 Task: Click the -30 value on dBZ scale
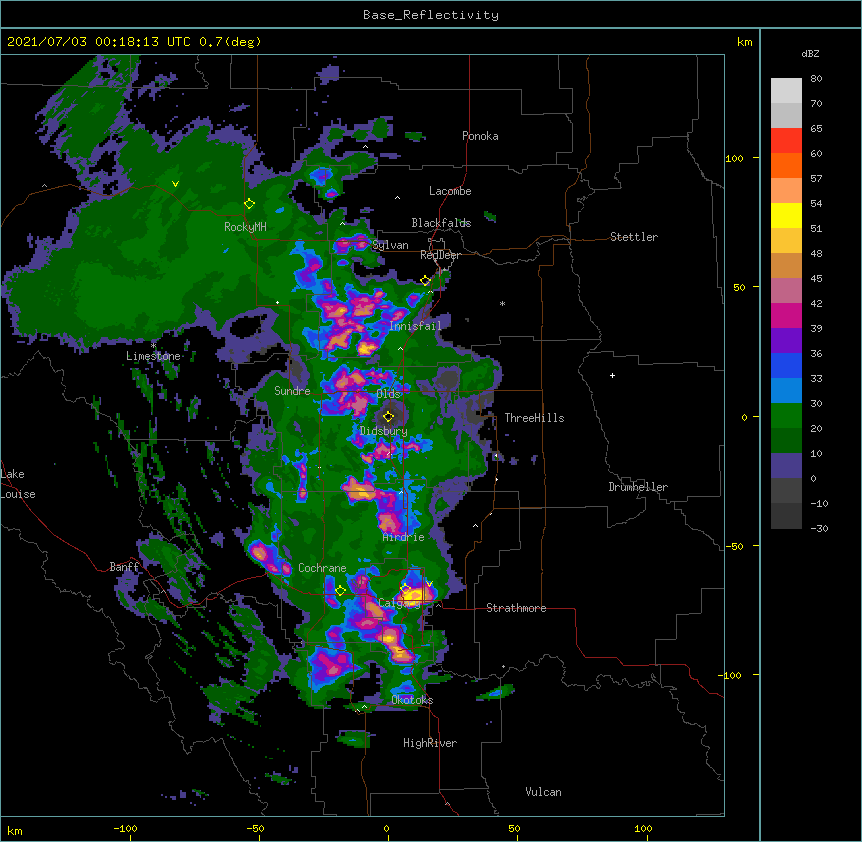coord(819,528)
